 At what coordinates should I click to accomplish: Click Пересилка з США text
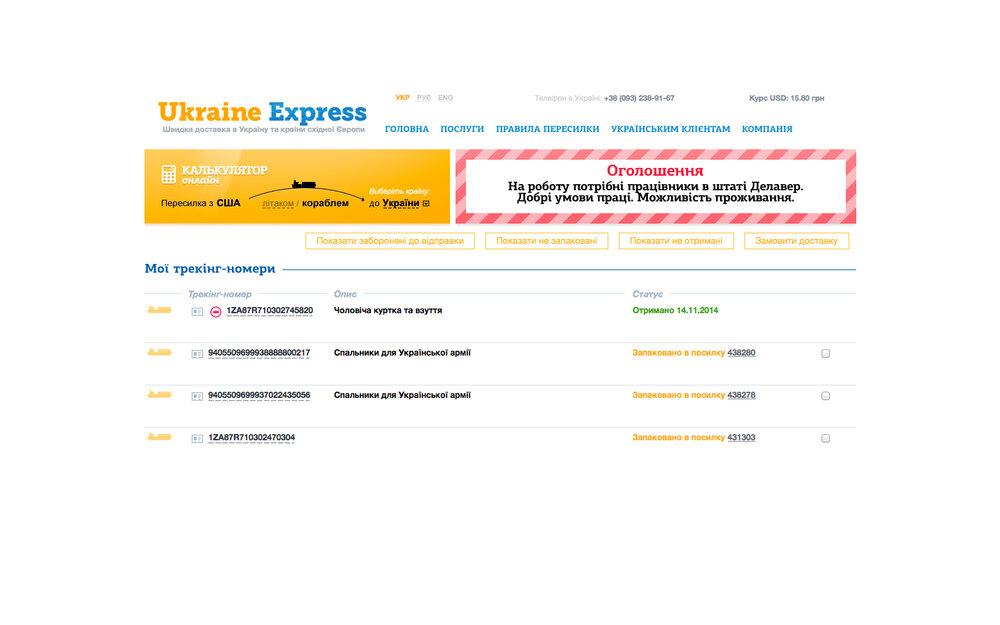click(x=200, y=203)
